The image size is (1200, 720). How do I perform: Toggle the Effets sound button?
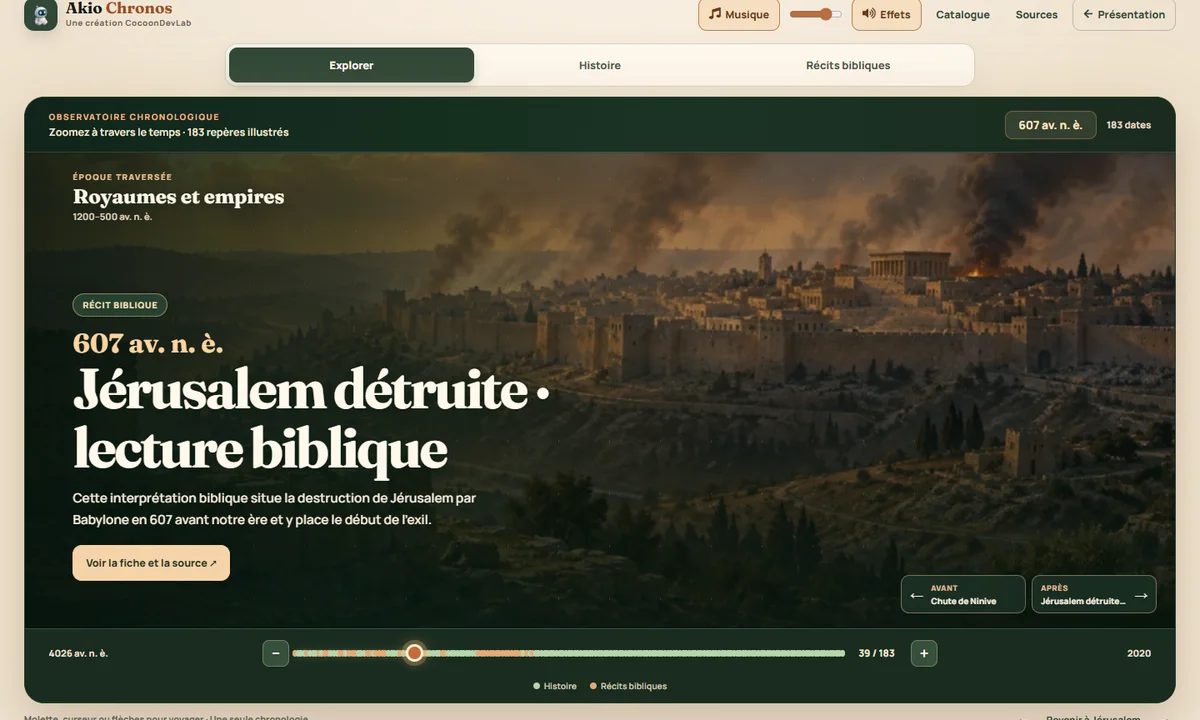(886, 14)
